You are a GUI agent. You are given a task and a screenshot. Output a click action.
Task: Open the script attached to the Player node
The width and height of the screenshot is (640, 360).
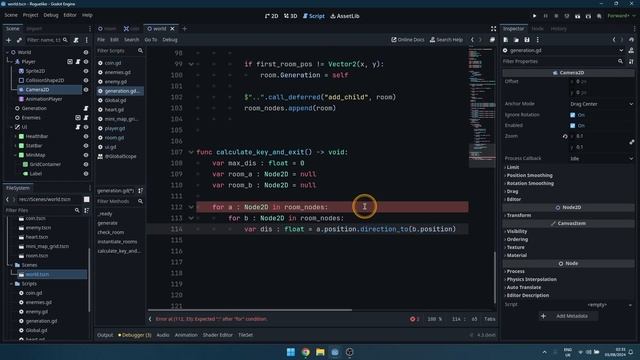78,62
